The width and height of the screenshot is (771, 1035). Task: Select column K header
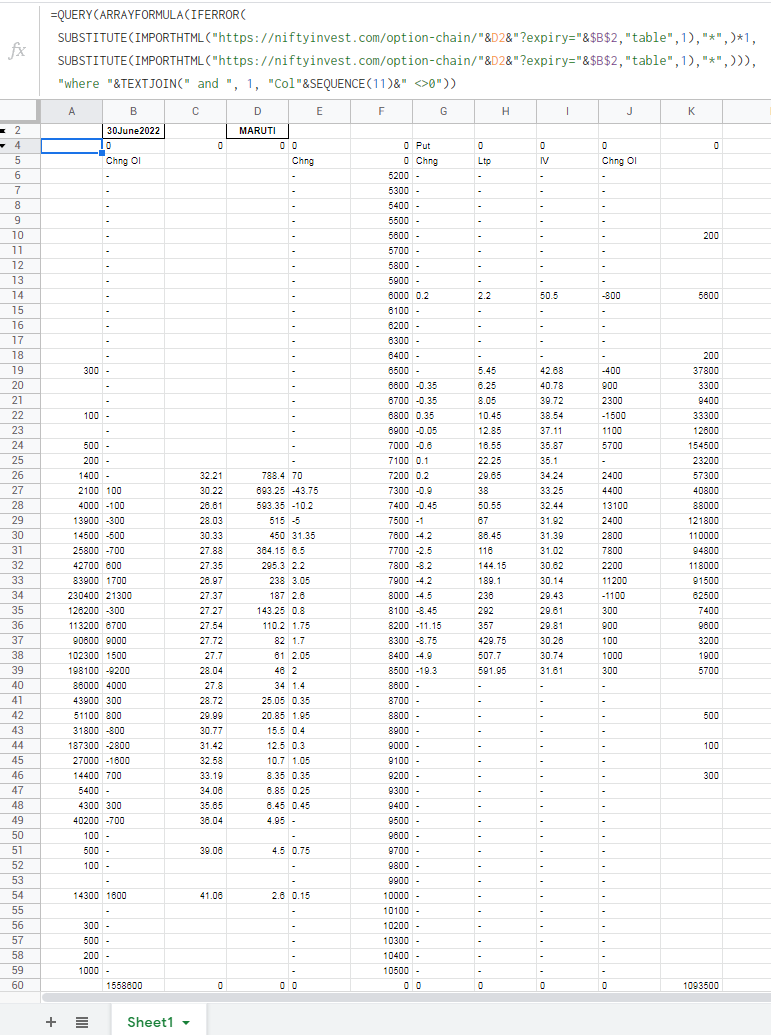click(692, 111)
